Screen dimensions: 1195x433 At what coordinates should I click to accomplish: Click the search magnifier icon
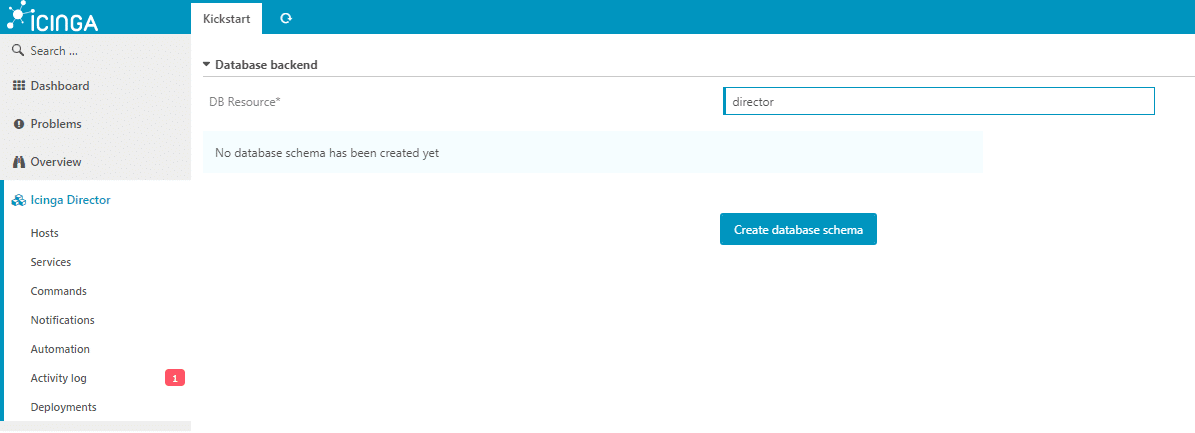(20, 51)
